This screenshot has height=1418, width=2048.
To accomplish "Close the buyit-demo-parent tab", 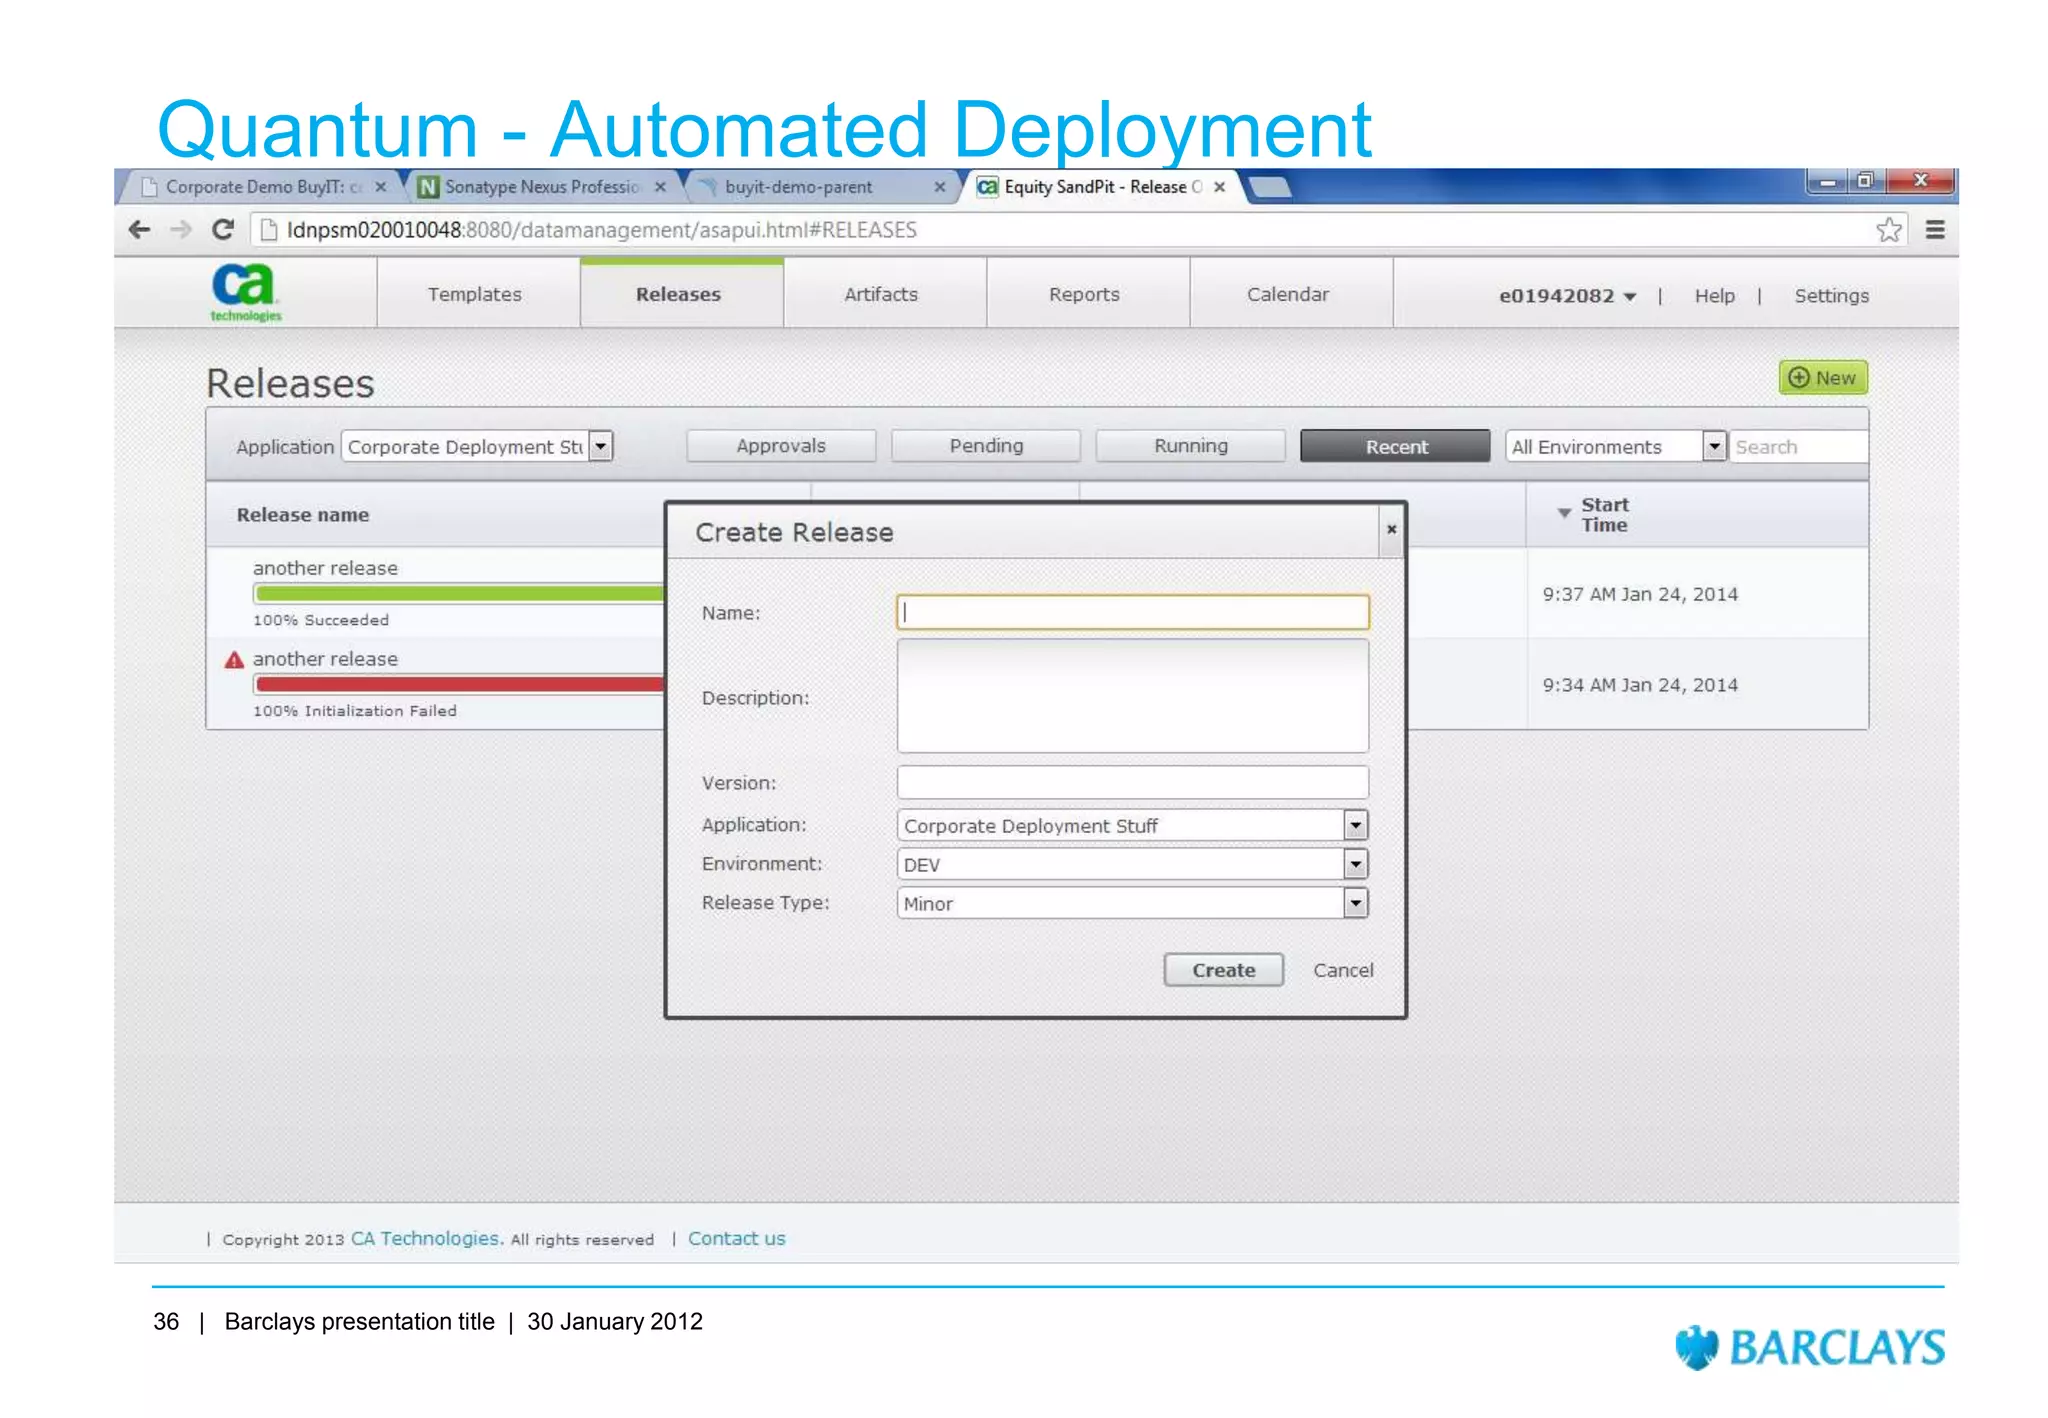I will [940, 187].
